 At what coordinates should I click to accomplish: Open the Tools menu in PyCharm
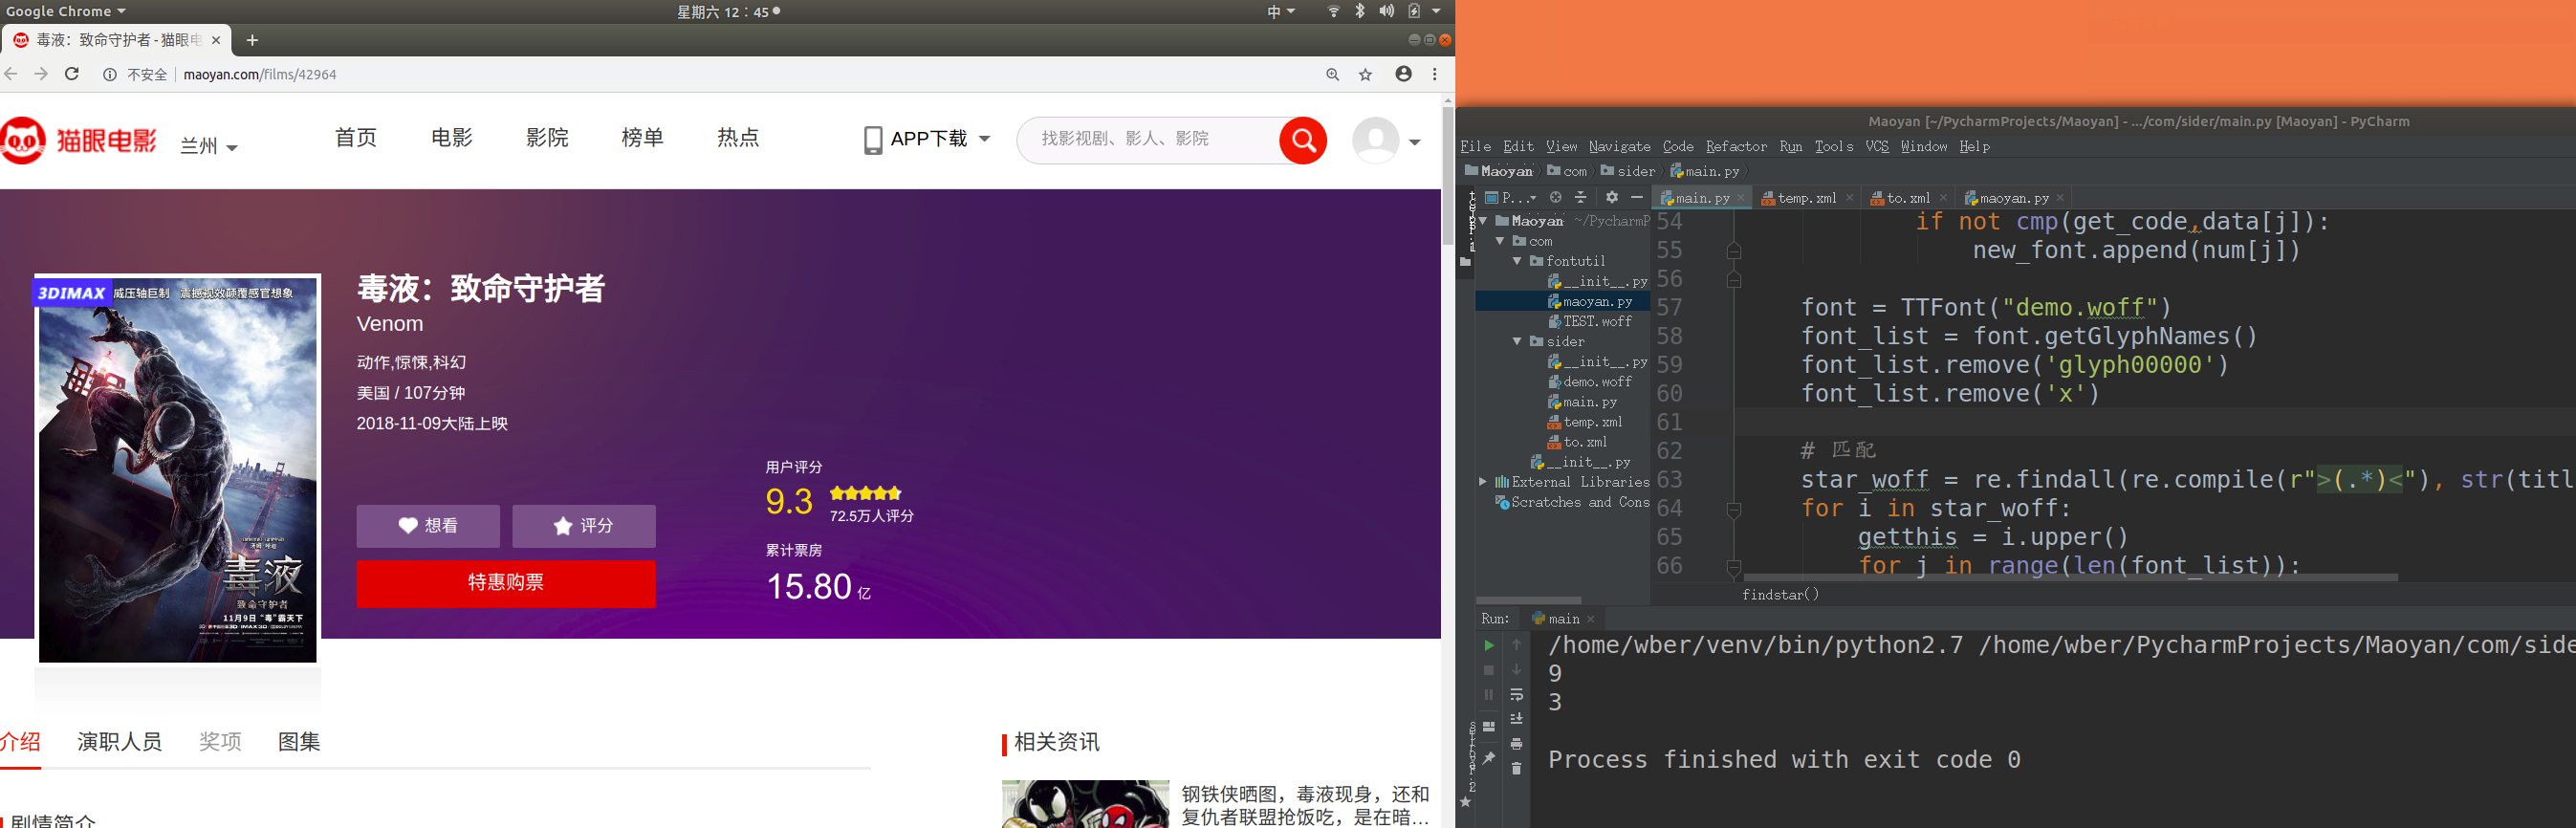(1834, 146)
